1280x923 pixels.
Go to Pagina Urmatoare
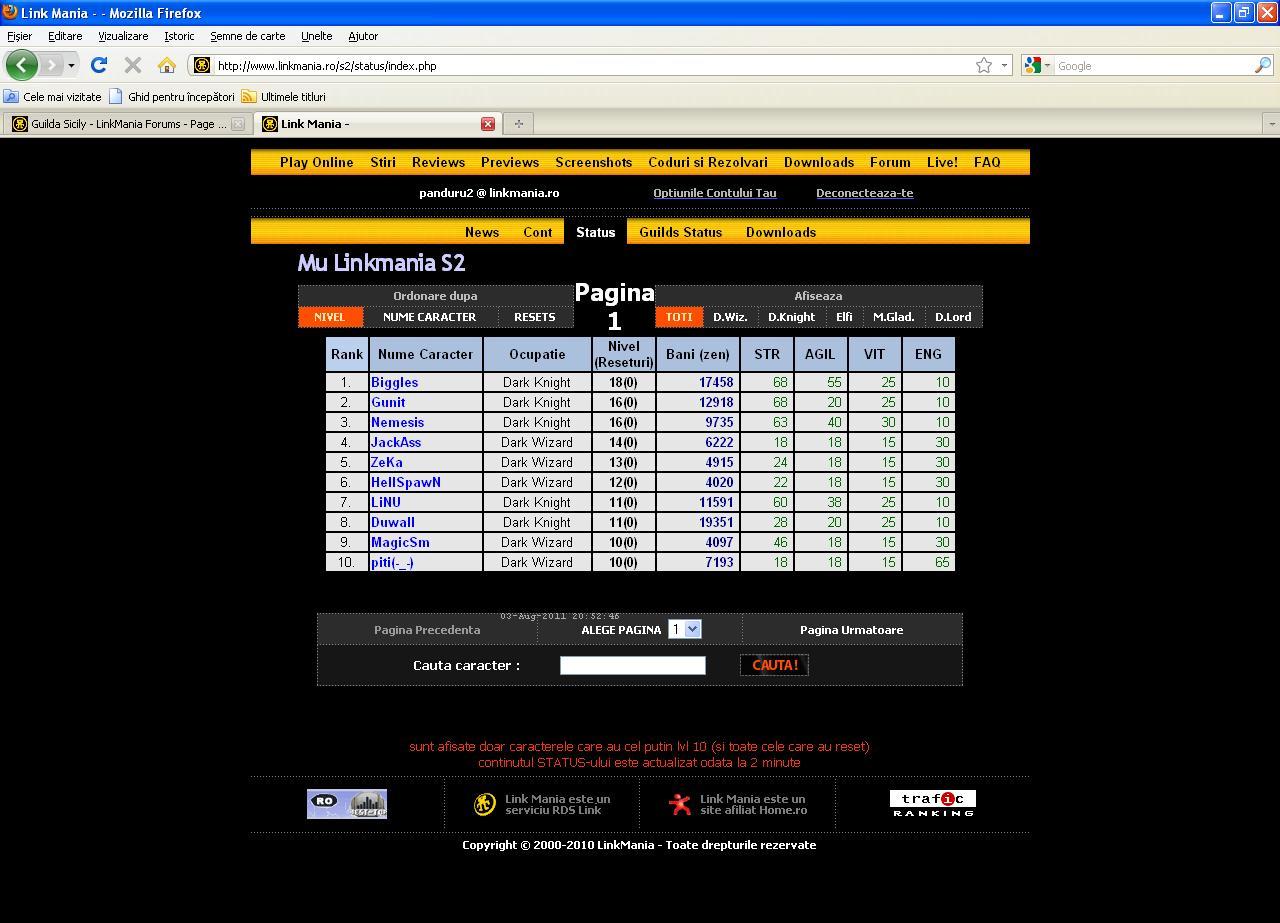851,630
